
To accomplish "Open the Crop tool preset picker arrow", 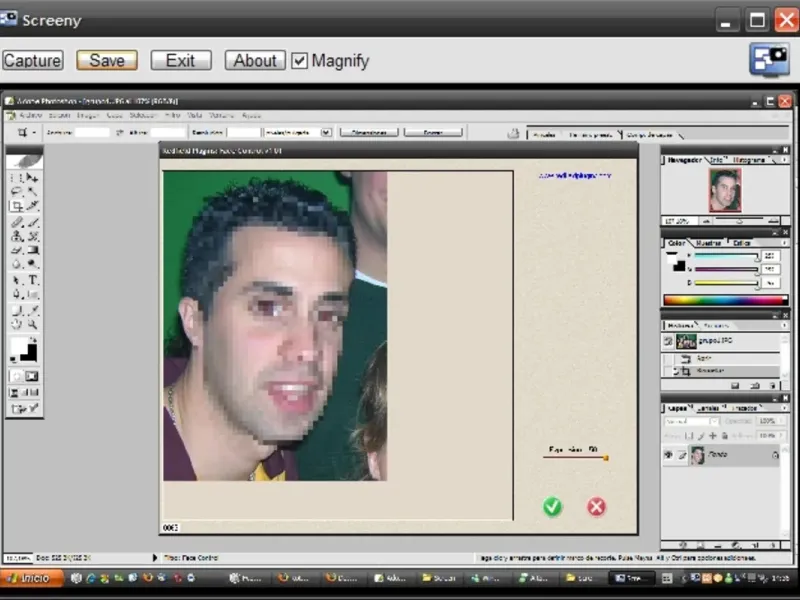I will coord(35,132).
